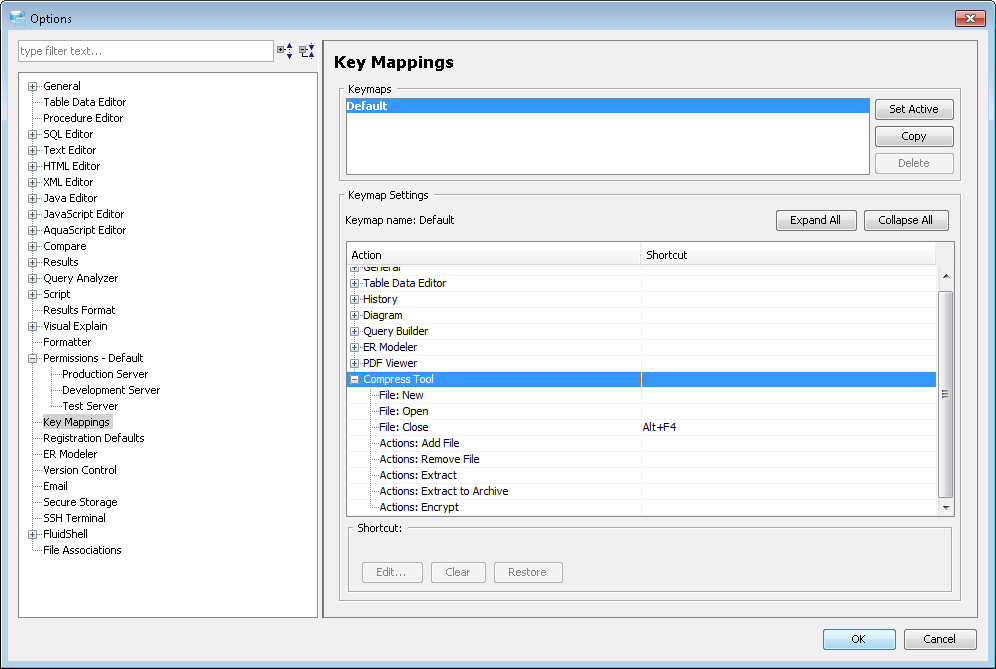The width and height of the screenshot is (996, 669).
Task: Expand the JavaScript Editor tree node
Action: [x=32, y=215]
